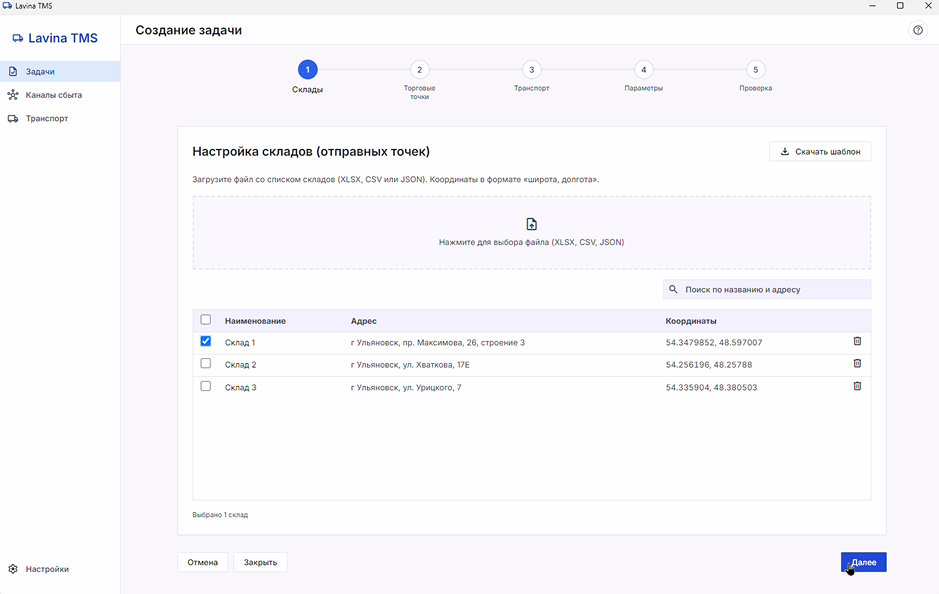The height and width of the screenshot is (594, 939).
Task: Click the file upload icon in drop zone
Action: pyautogui.click(x=531, y=225)
